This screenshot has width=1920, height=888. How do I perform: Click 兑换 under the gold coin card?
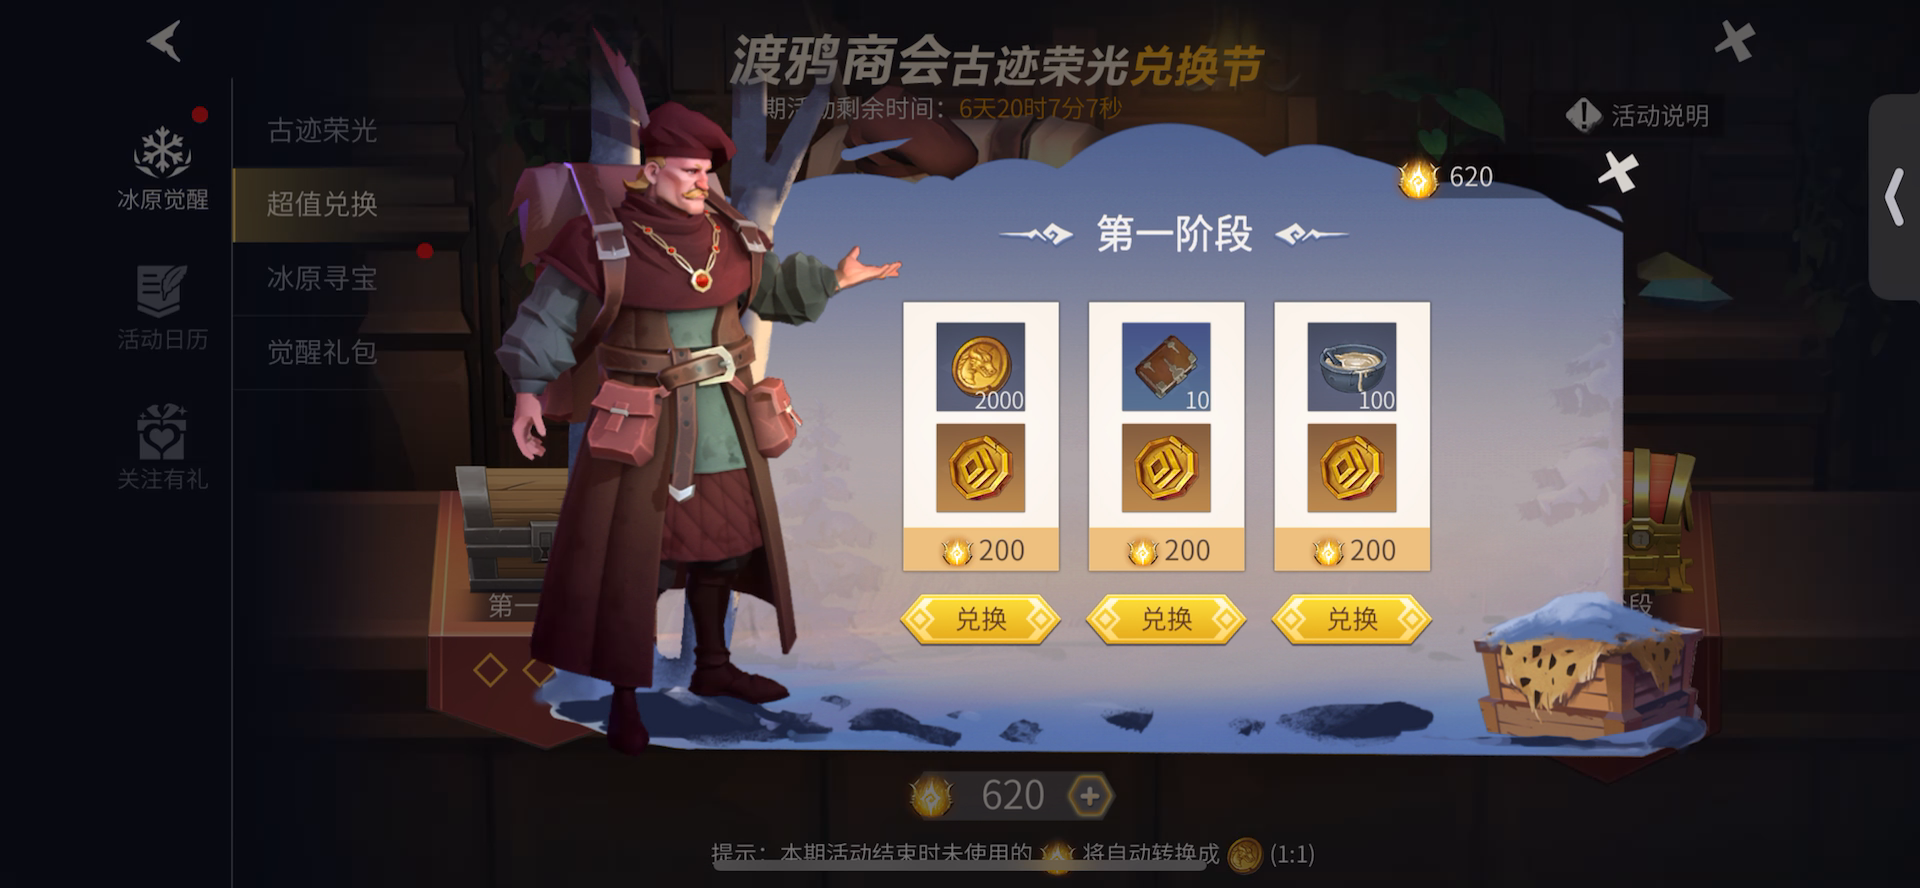coord(980,620)
